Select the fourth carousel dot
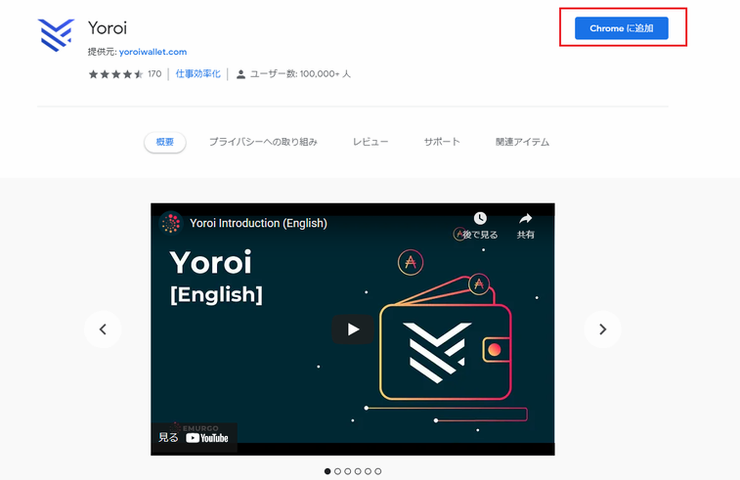The width and height of the screenshot is (740, 480). [x=358, y=471]
